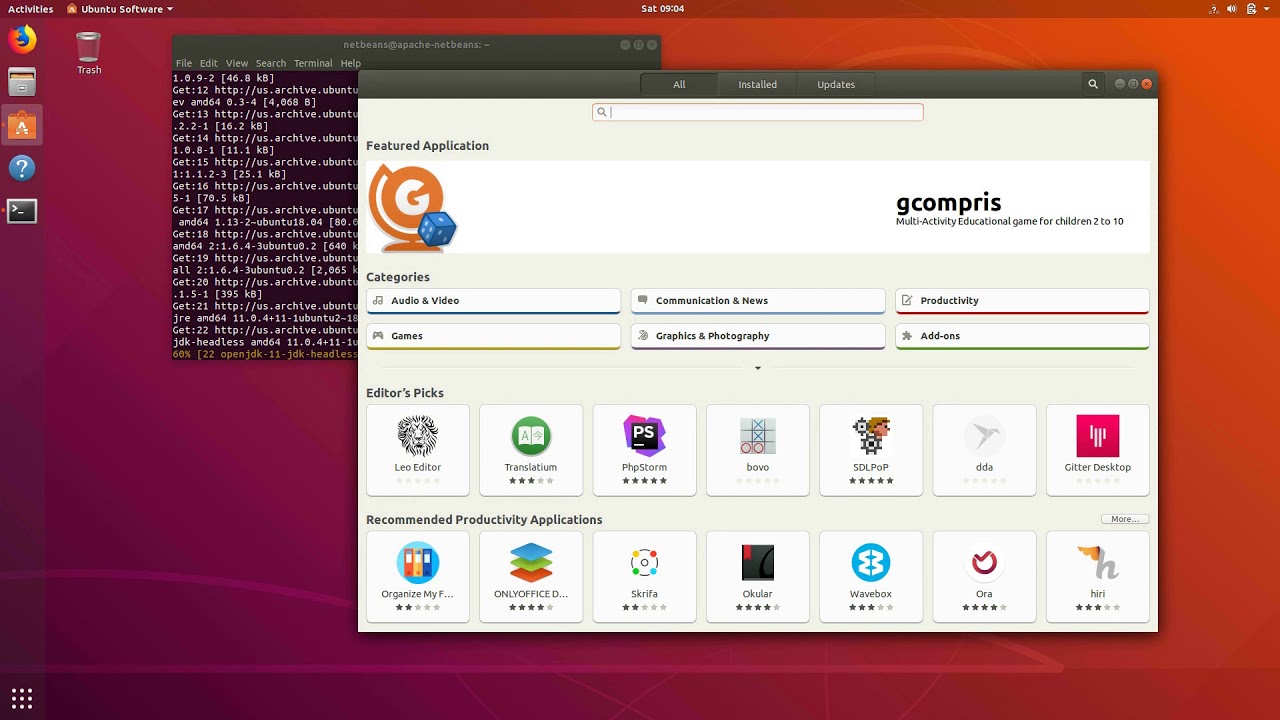The height and width of the screenshot is (720, 1280).
Task: Click the gcompris featured application logo
Action: (x=413, y=208)
